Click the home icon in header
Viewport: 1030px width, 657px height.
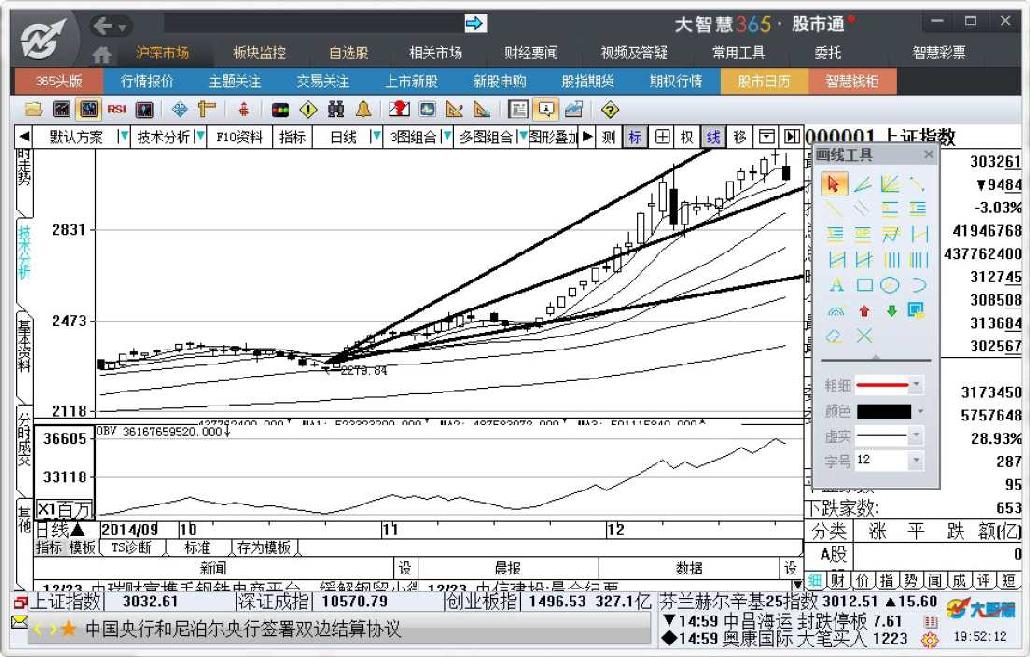coord(102,54)
